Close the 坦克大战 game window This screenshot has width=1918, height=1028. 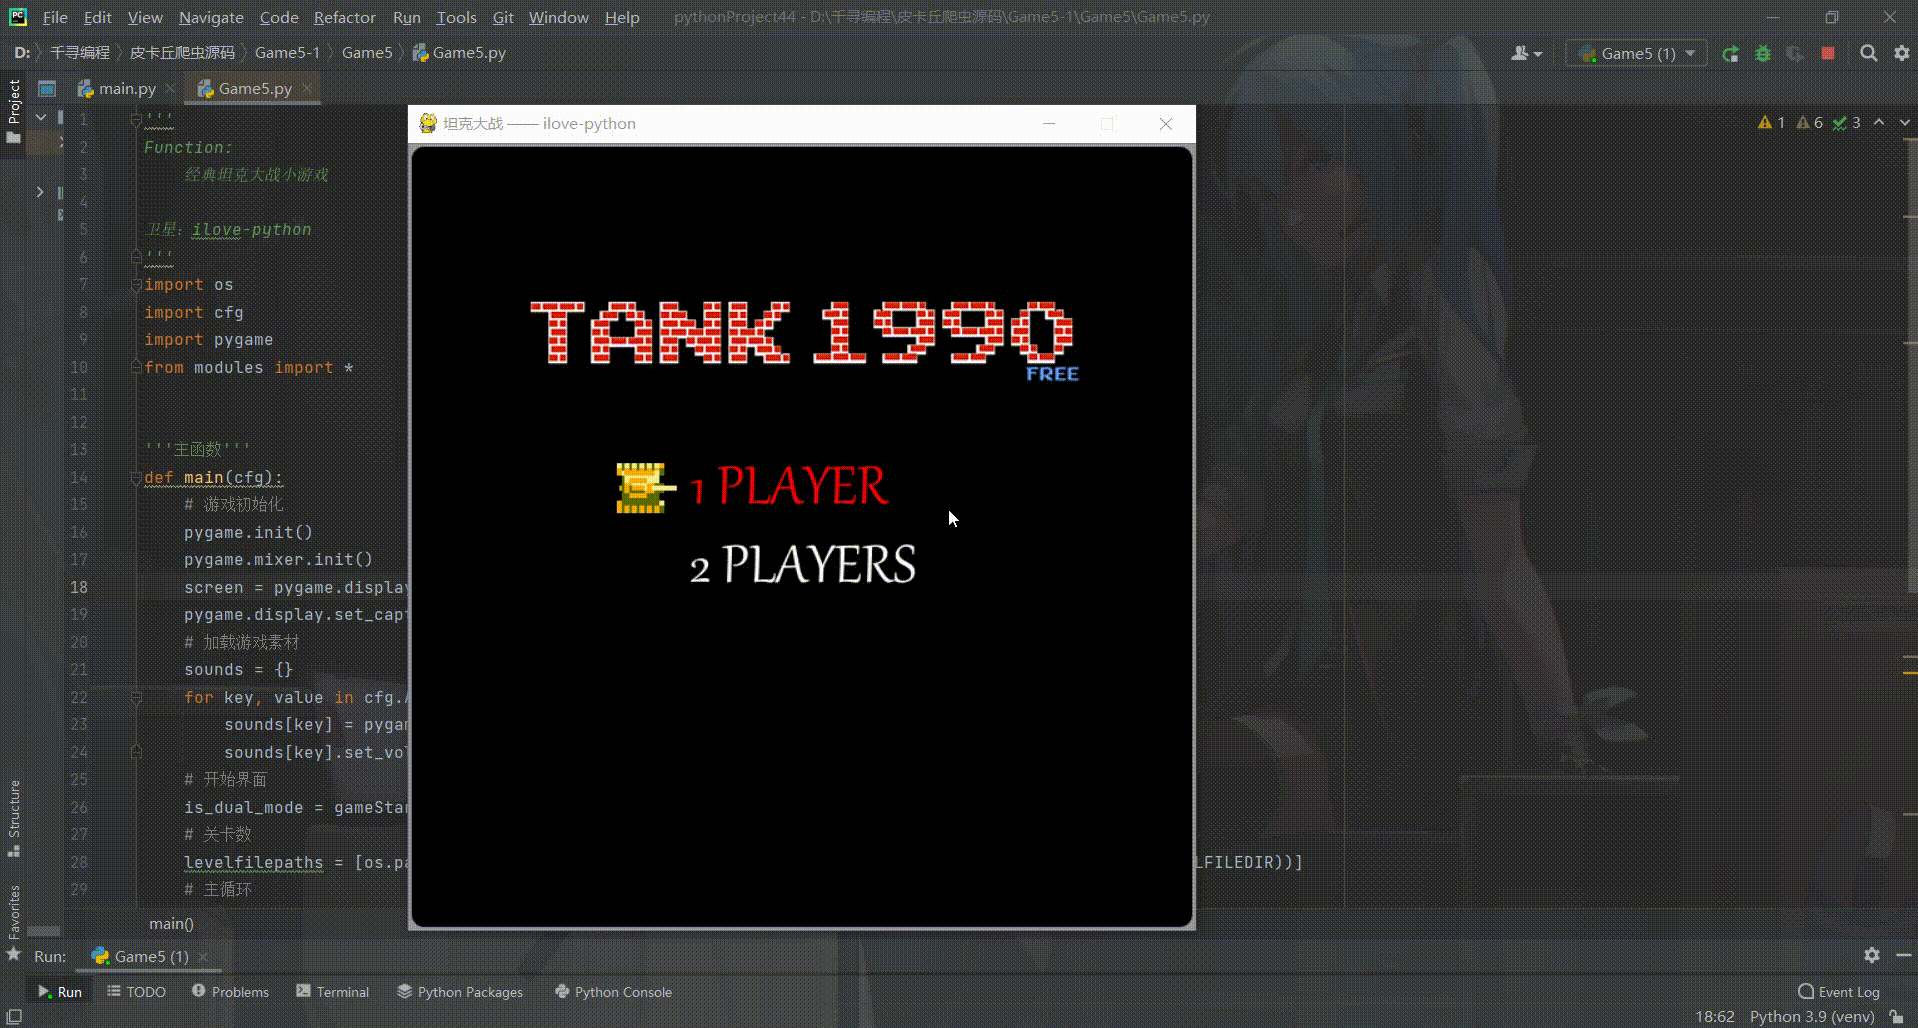[x=1166, y=124]
